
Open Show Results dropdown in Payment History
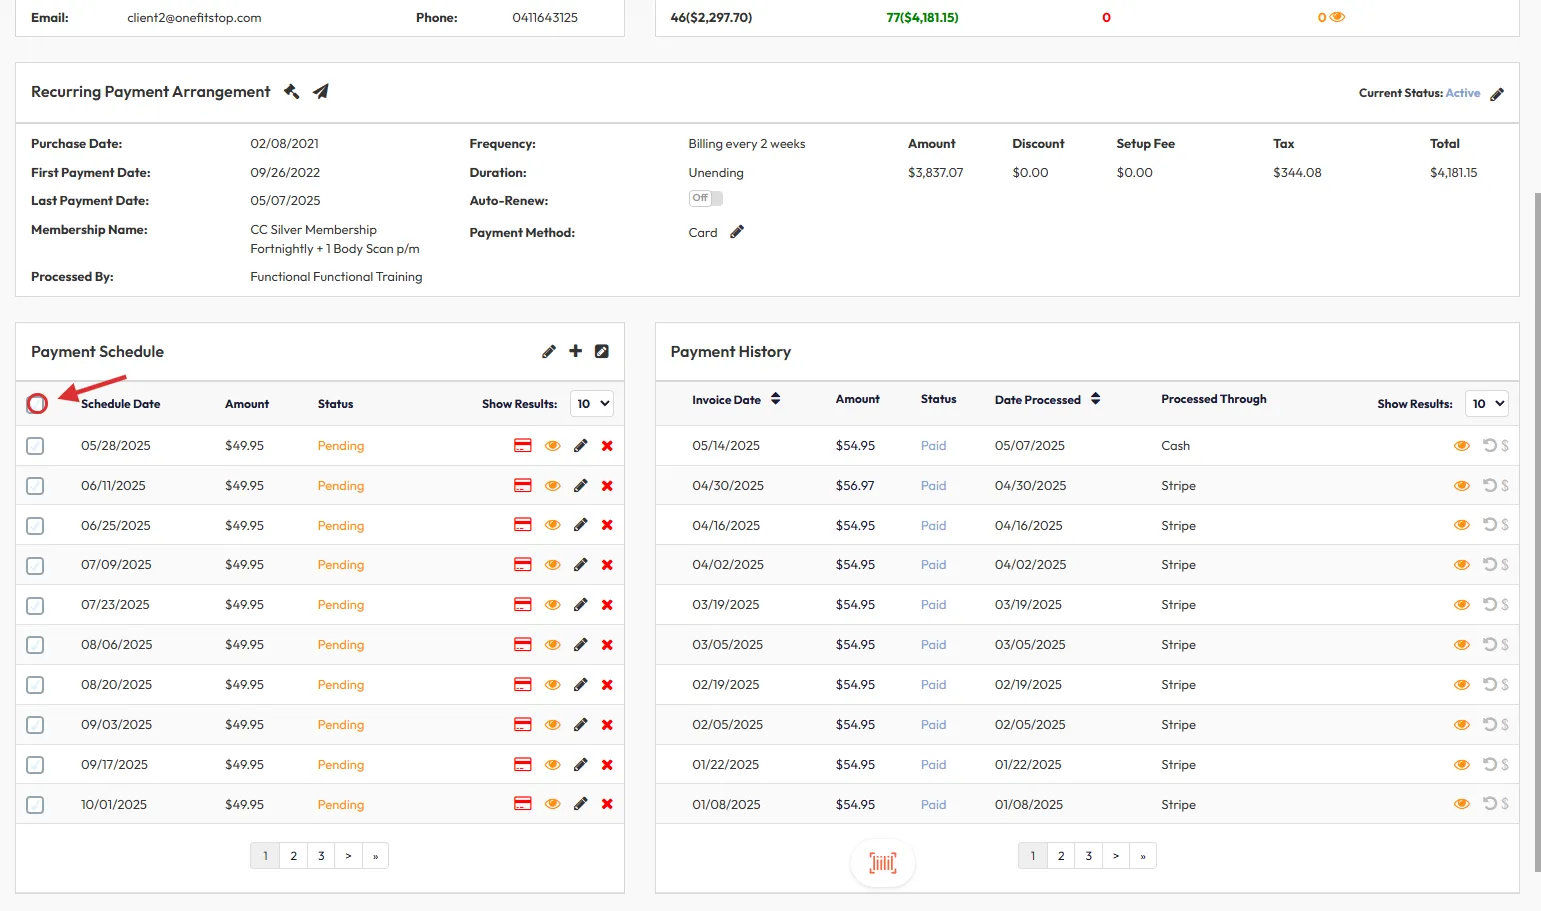click(1486, 404)
